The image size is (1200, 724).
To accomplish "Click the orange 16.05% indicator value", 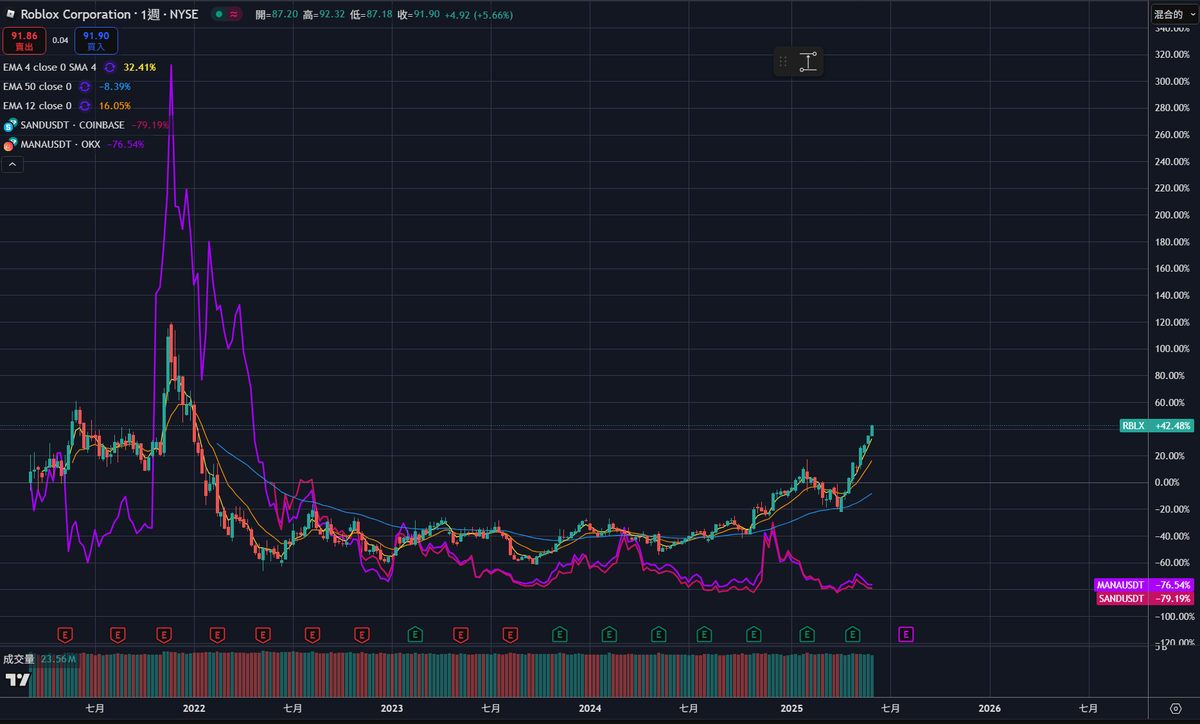I will point(115,105).
